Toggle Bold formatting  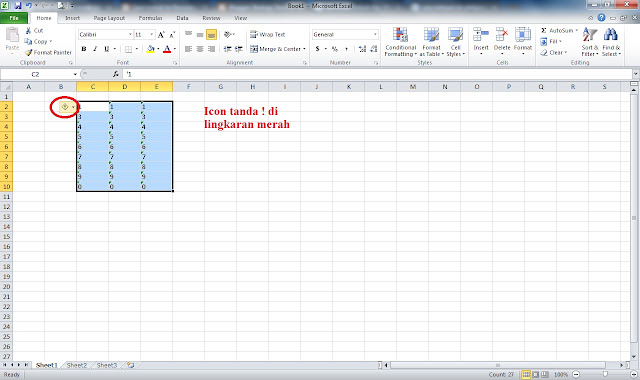(x=84, y=49)
